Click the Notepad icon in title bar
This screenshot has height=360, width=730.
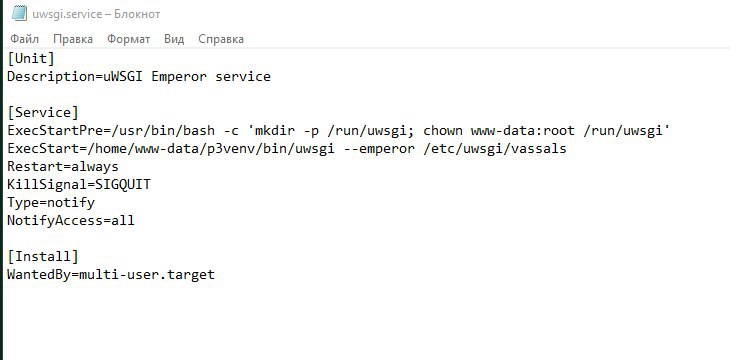pos(19,14)
